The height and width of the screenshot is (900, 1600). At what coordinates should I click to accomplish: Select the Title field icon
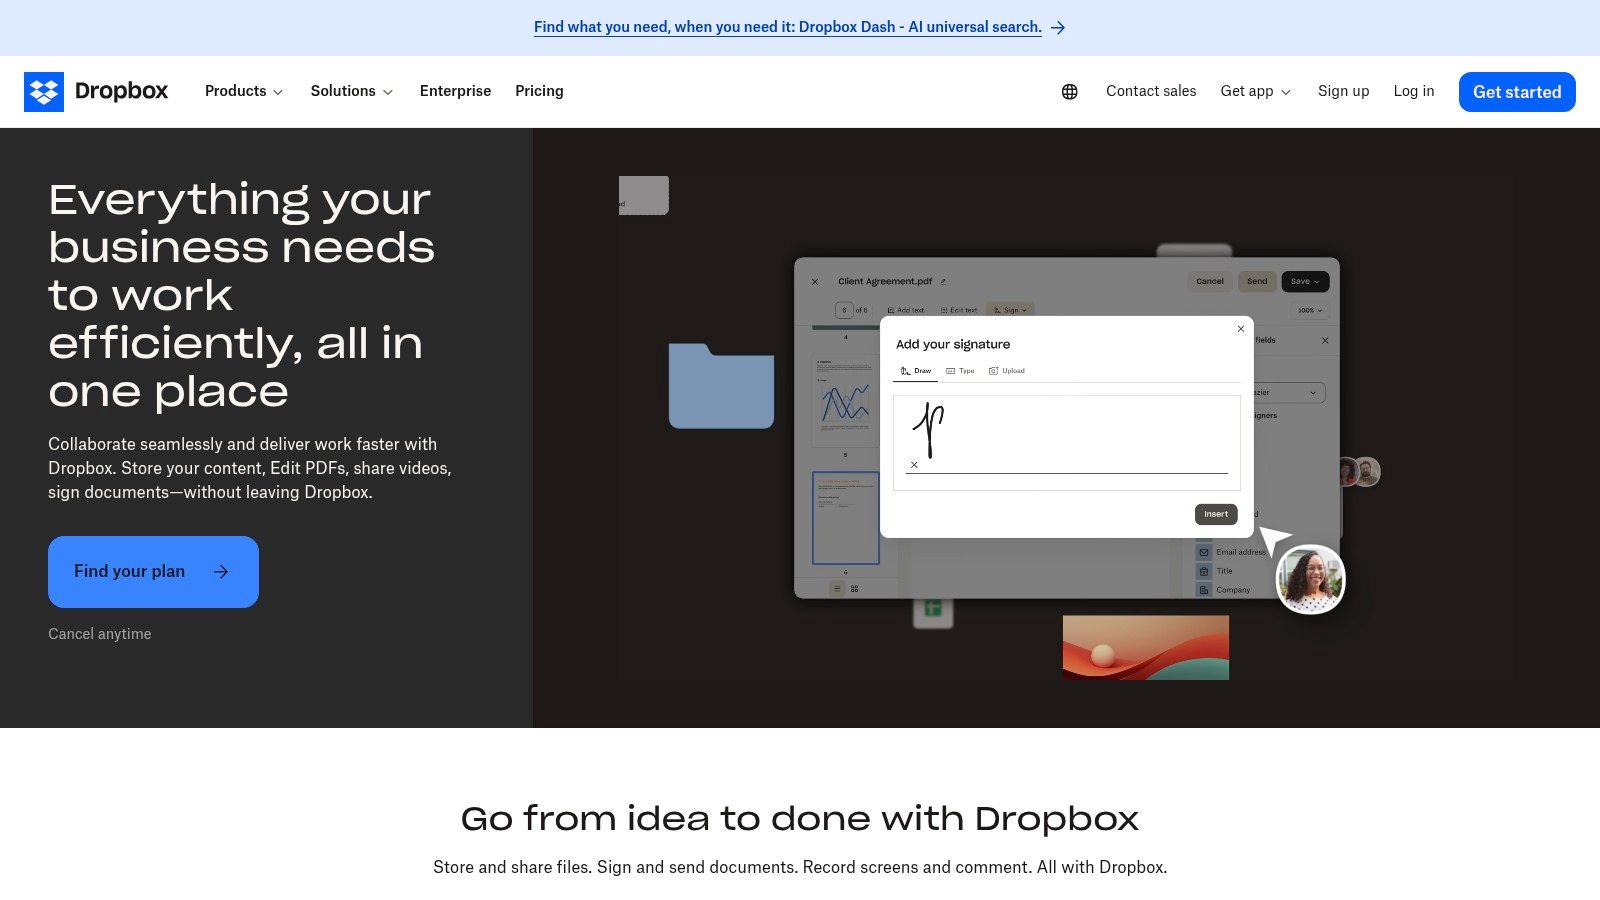[1204, 571]
